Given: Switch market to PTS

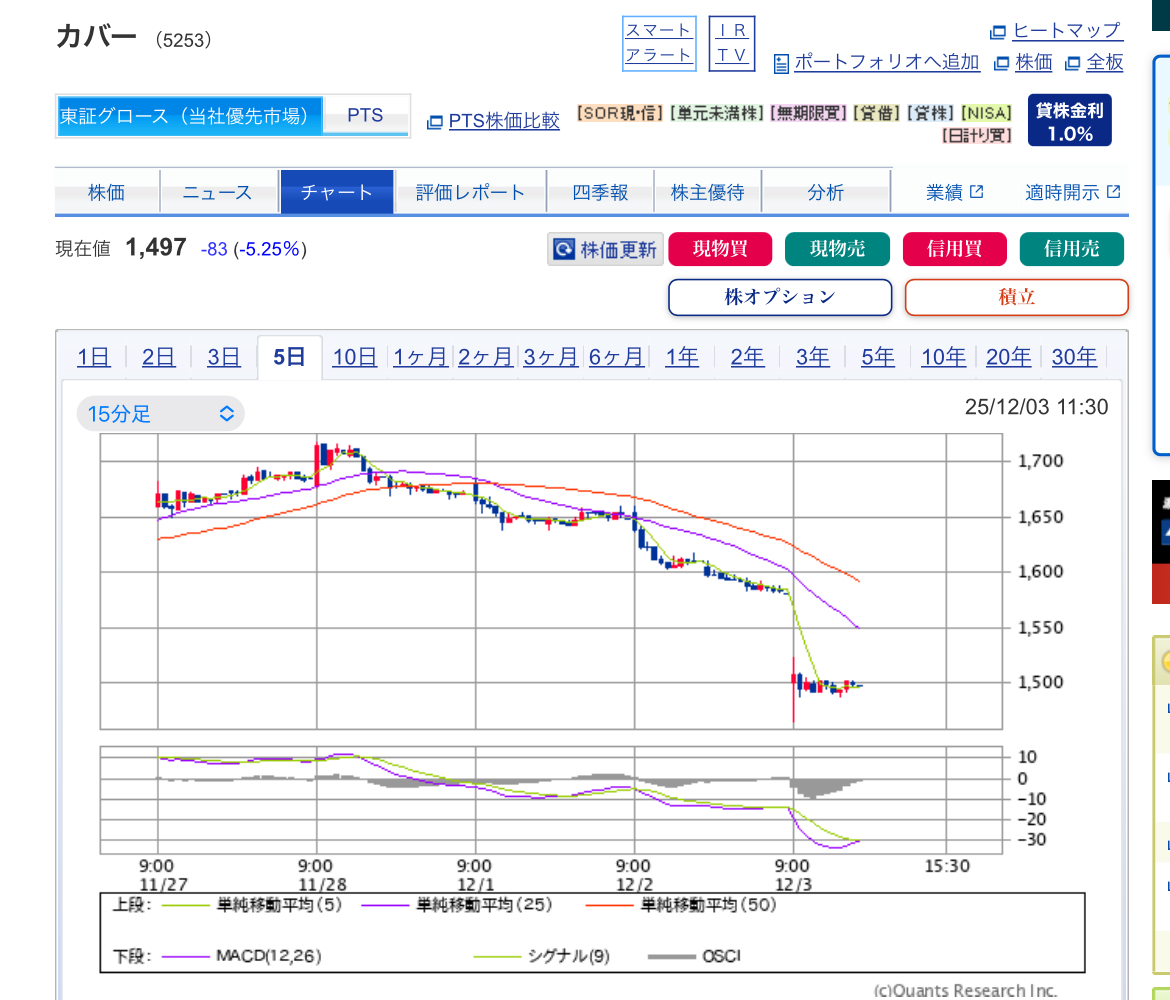Looking at the screenshot, I should (x=365, y=116).
